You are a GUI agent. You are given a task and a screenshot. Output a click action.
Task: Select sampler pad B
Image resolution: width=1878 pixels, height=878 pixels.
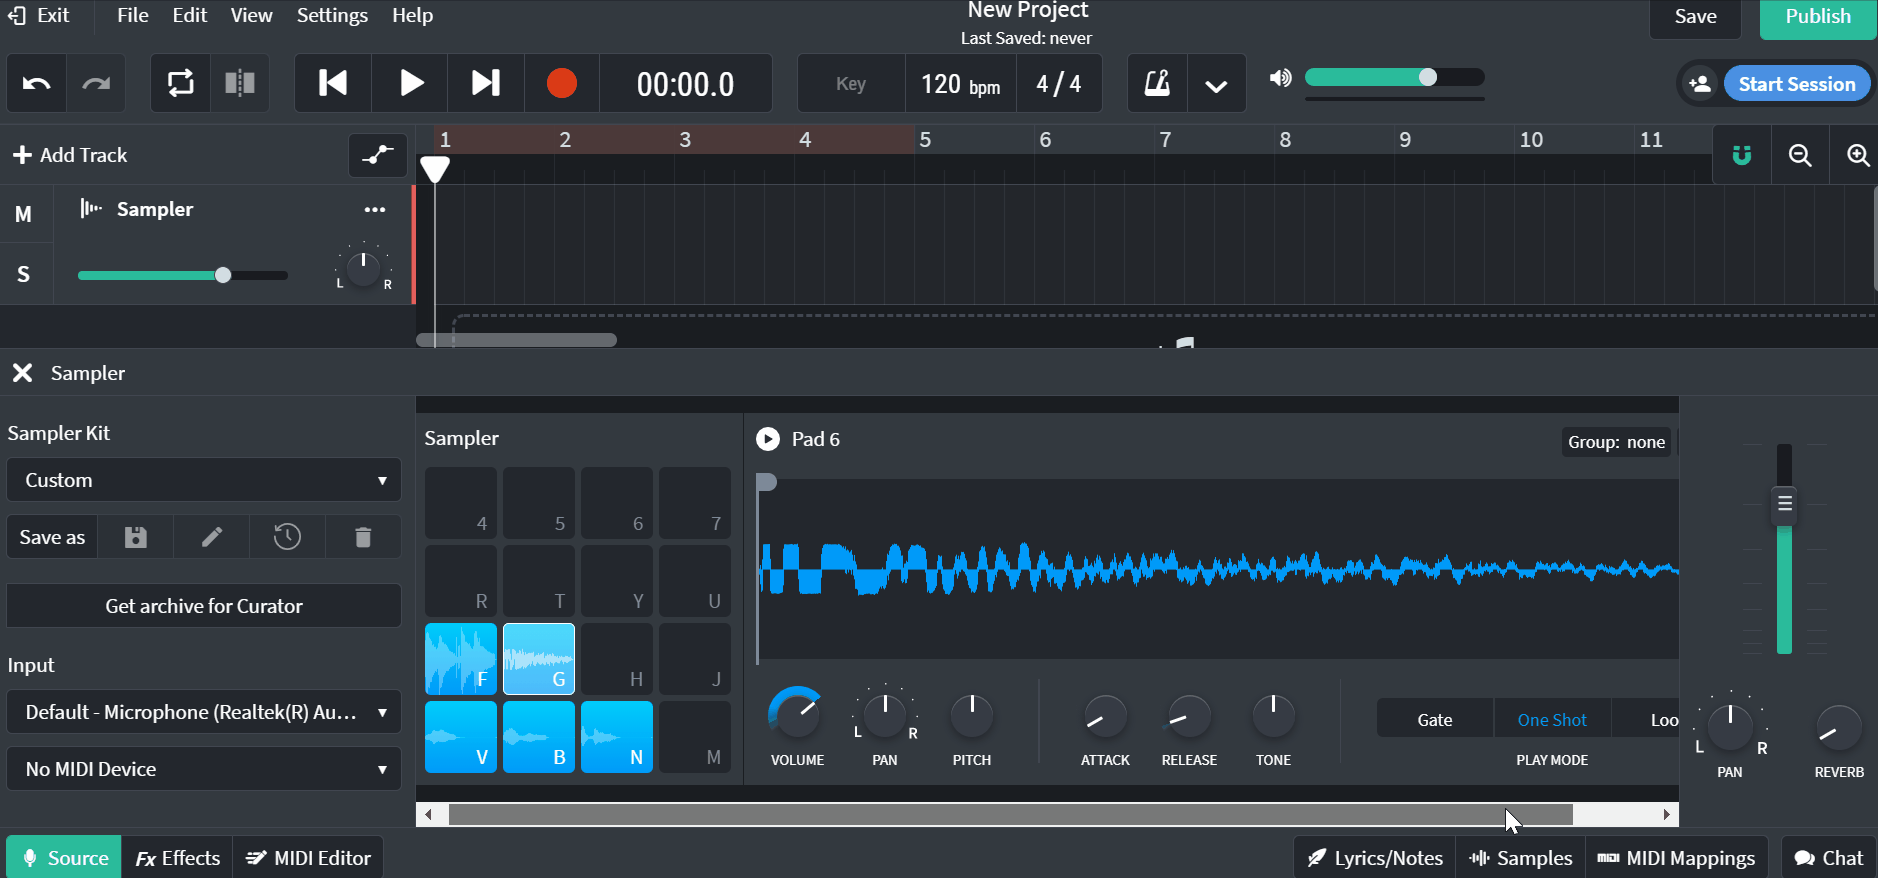[539, 737]
